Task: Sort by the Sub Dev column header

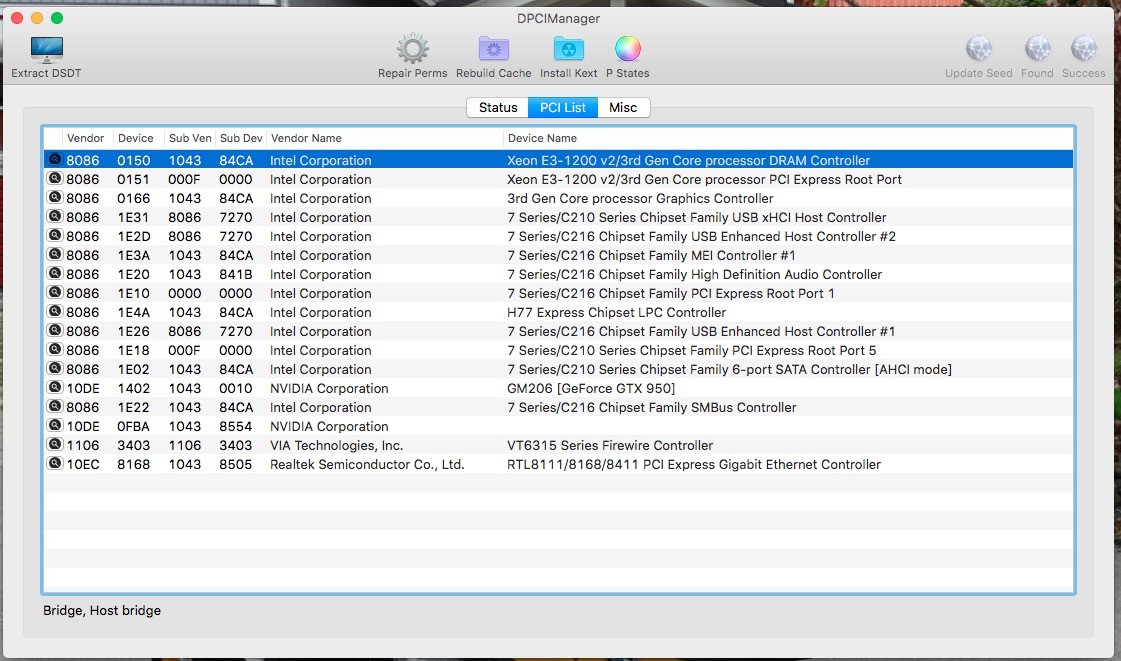Action: click(241, 138)
